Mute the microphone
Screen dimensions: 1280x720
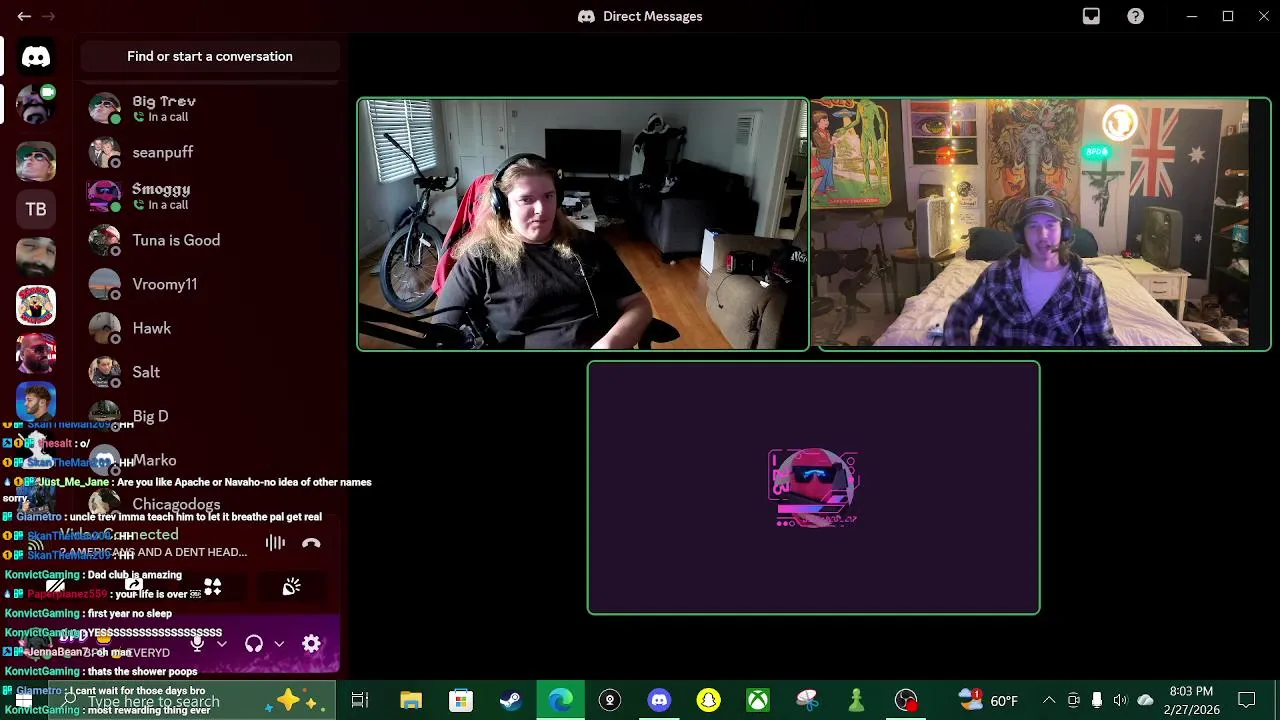coord(197,644)
